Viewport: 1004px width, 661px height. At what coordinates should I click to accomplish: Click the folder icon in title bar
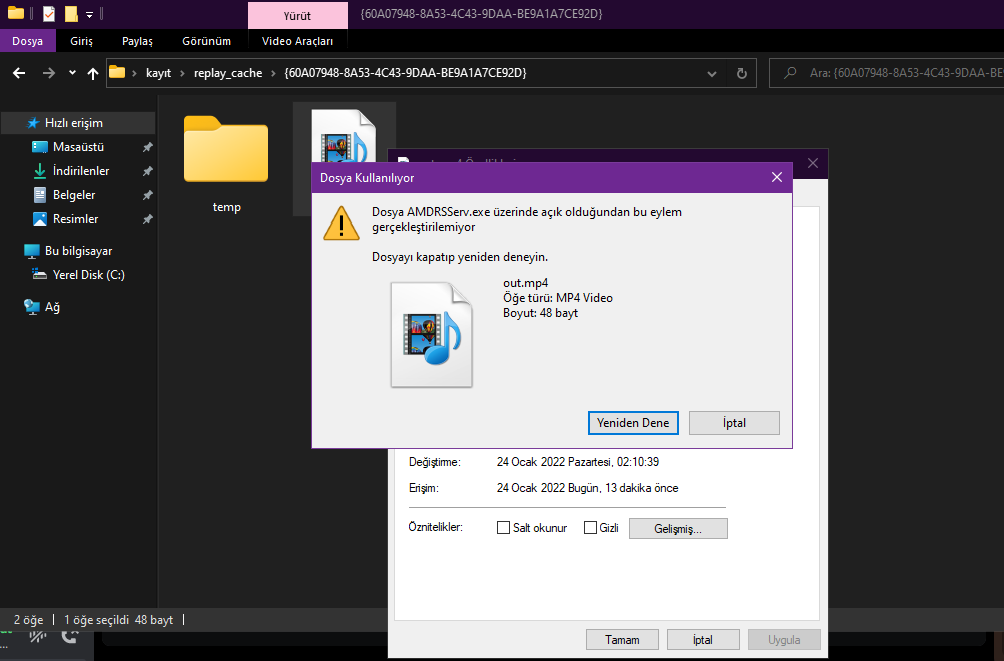(x=16, y=13)
